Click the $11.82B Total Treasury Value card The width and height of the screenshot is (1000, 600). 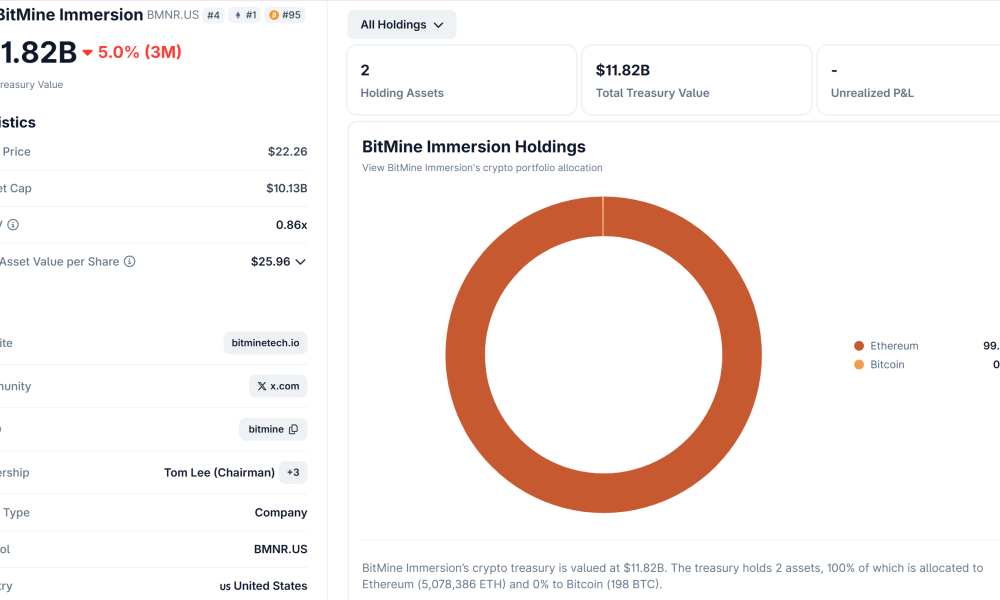point(696,80)
